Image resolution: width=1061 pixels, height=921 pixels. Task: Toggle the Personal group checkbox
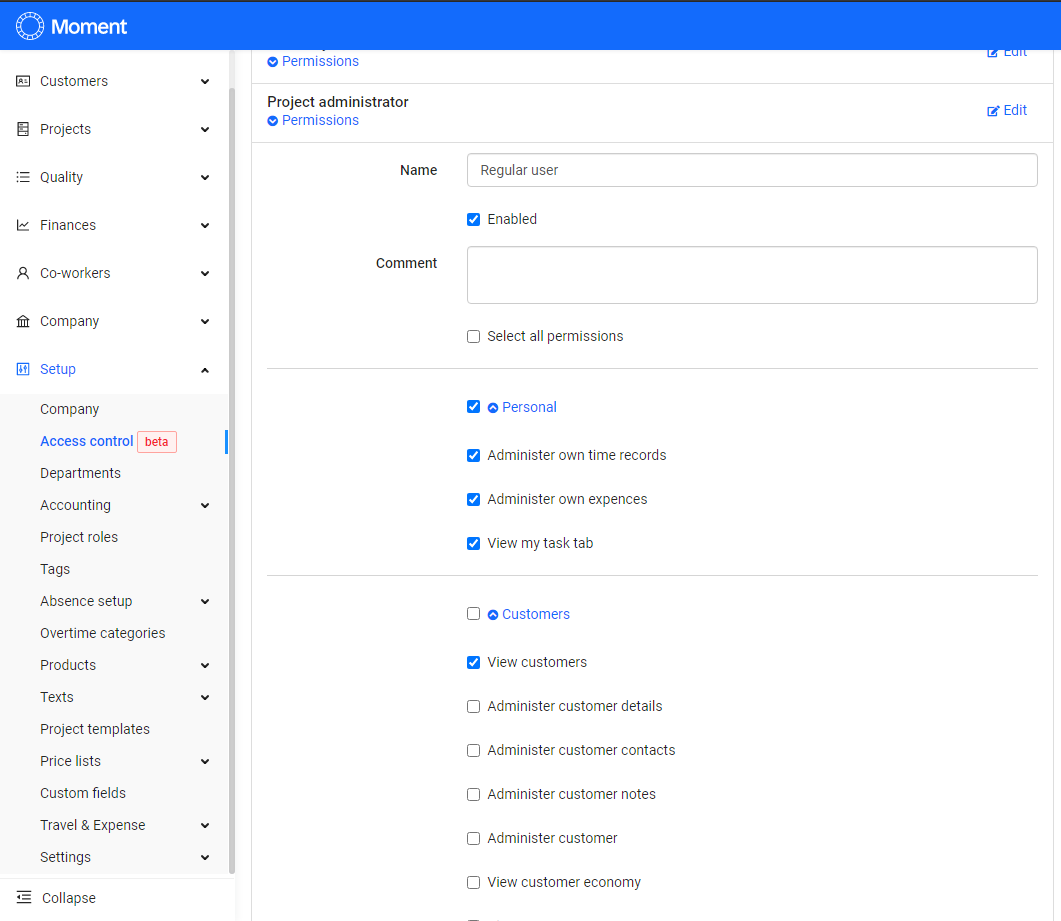[474, 407]
